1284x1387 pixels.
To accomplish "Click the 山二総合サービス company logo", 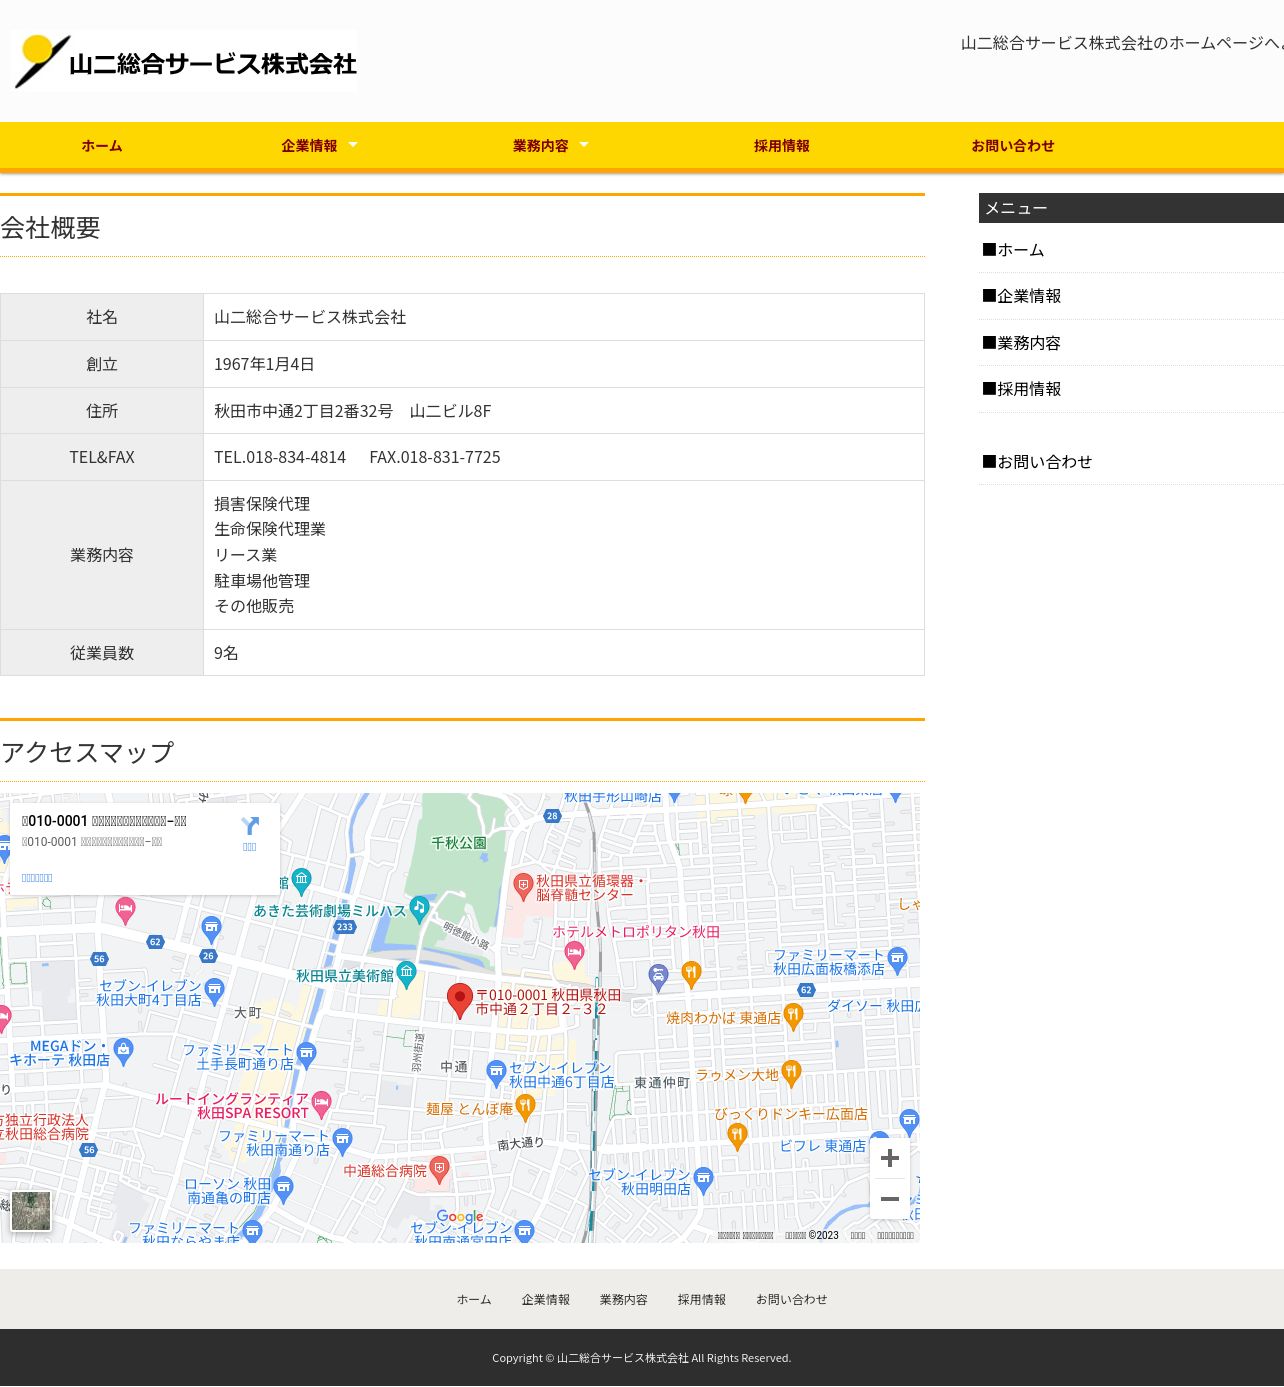I will click(185, 62).
